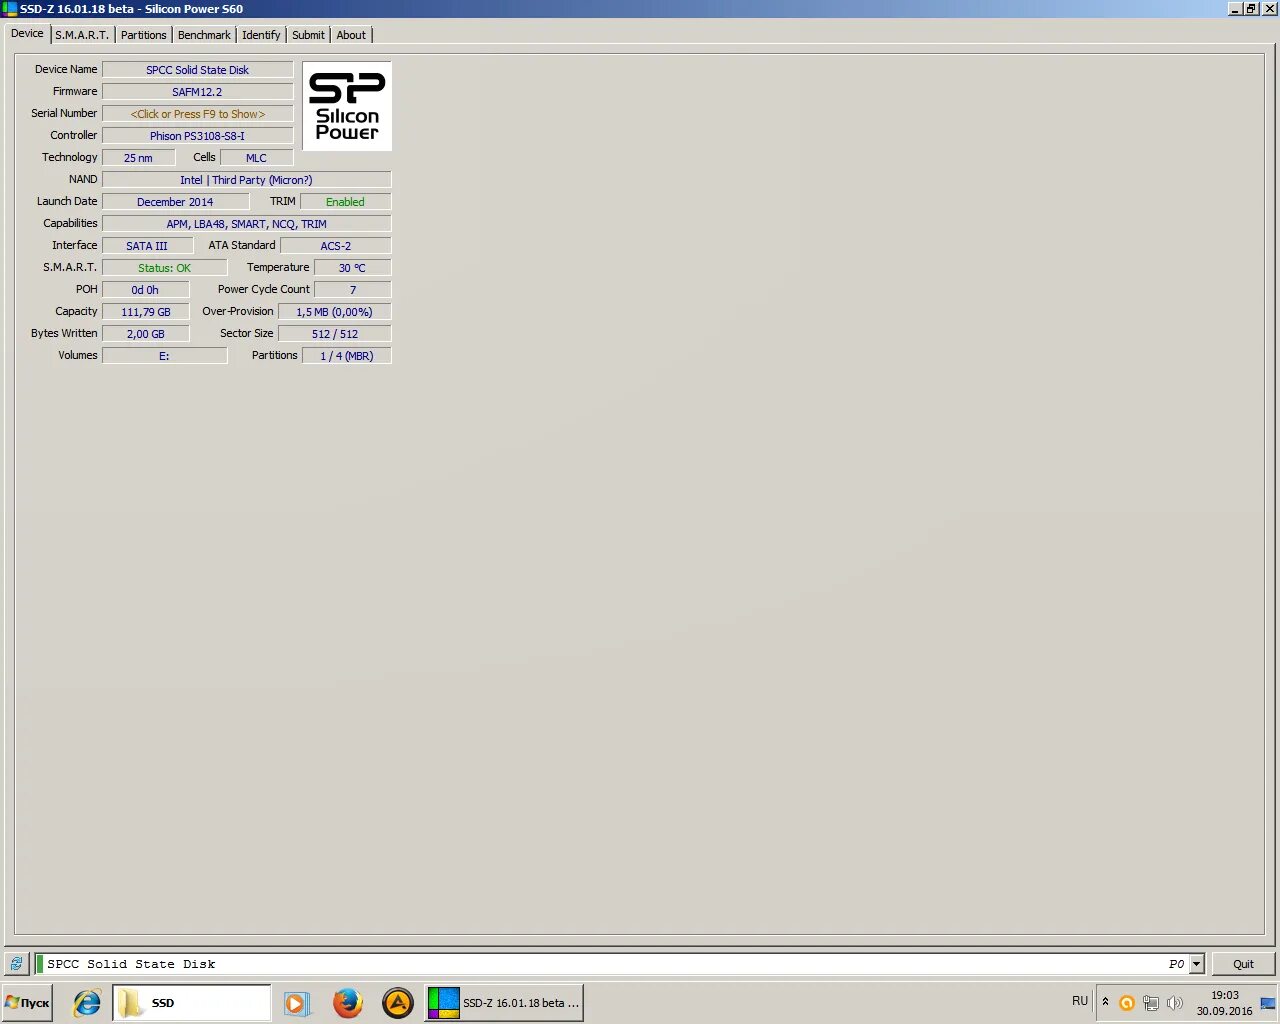This screenshot has height=1024, width=1280.
Task: Click the orange Avast tray icon
Action: 1127,1003
